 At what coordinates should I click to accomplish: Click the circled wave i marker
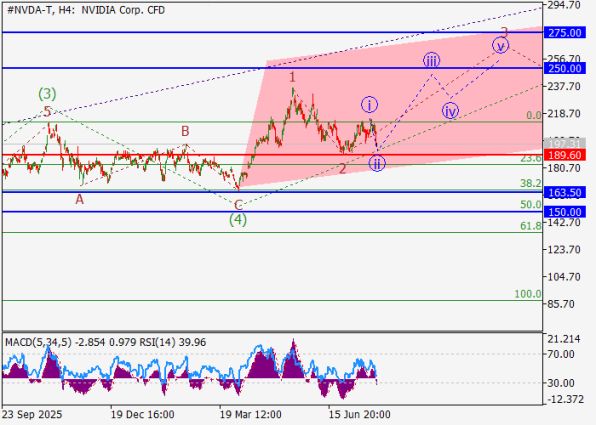pyautogui.click(x=369, y=104)
